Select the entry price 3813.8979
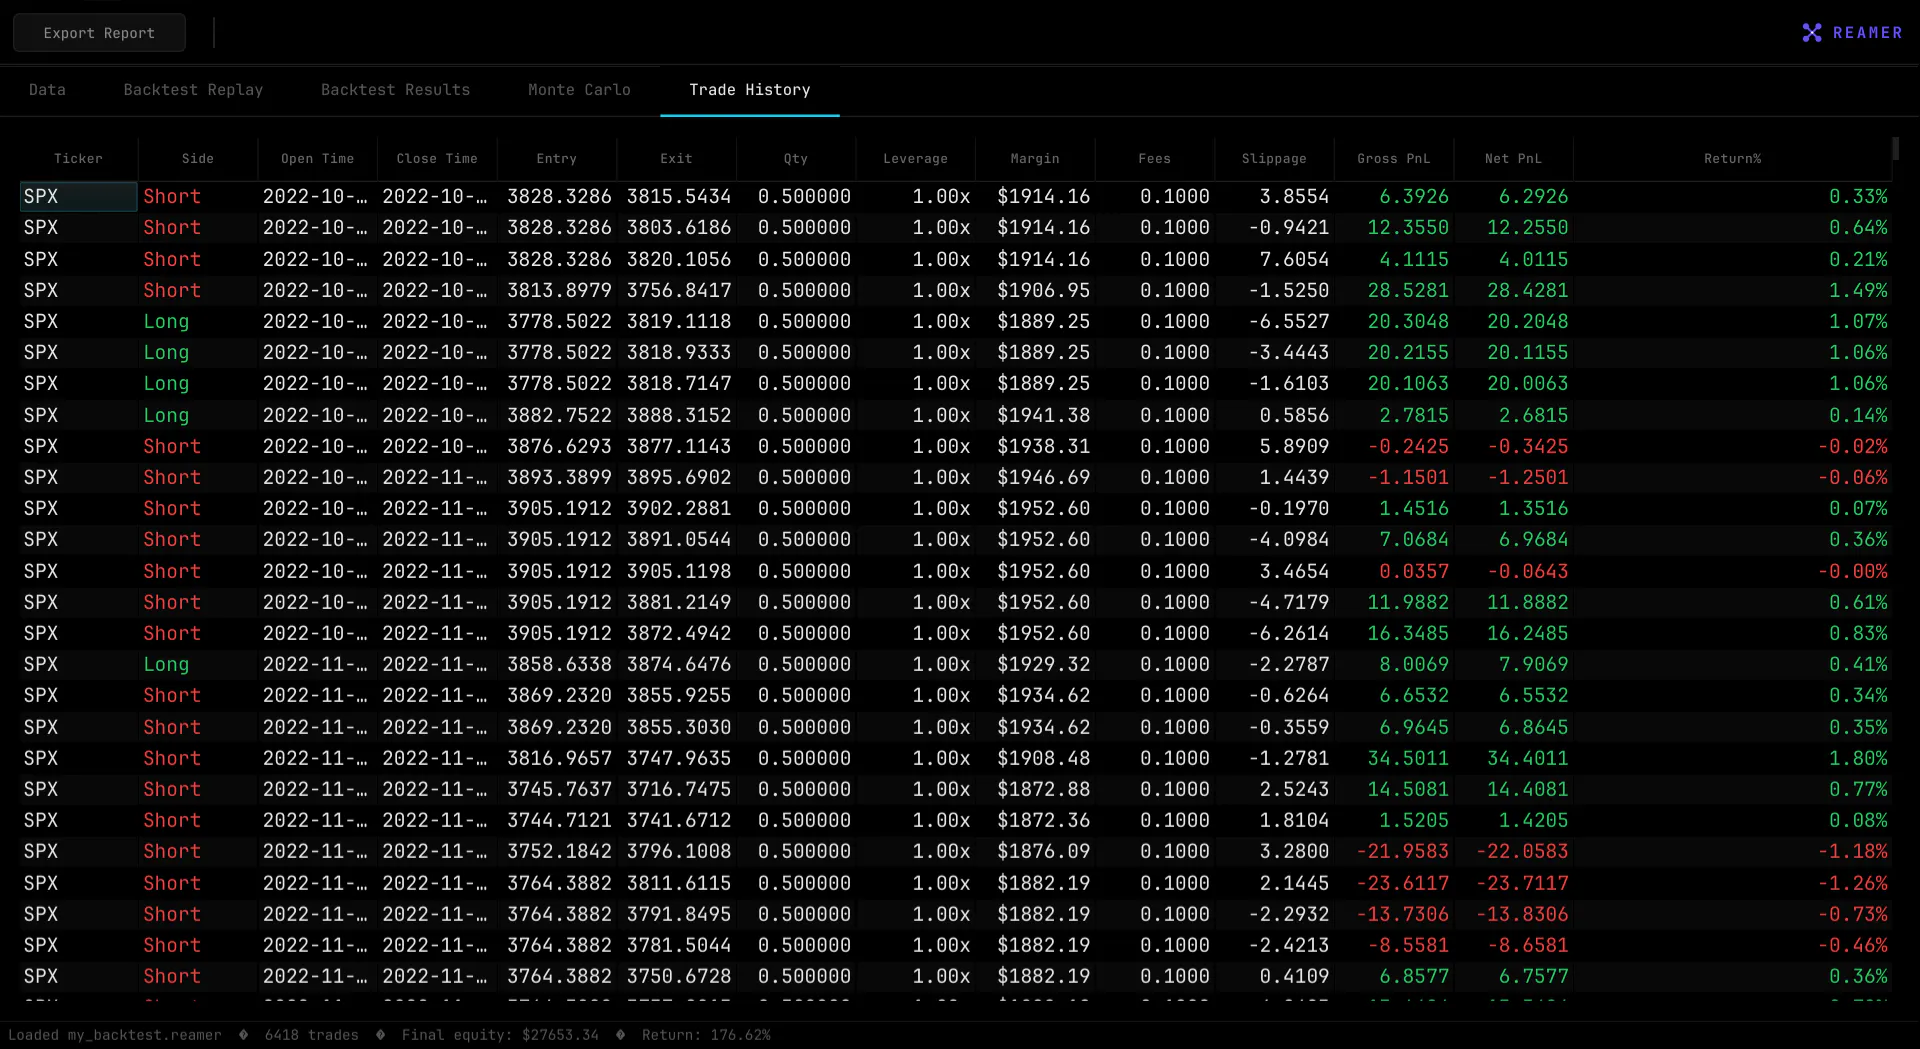1920x1049 pixels. [x=559, y=290]
